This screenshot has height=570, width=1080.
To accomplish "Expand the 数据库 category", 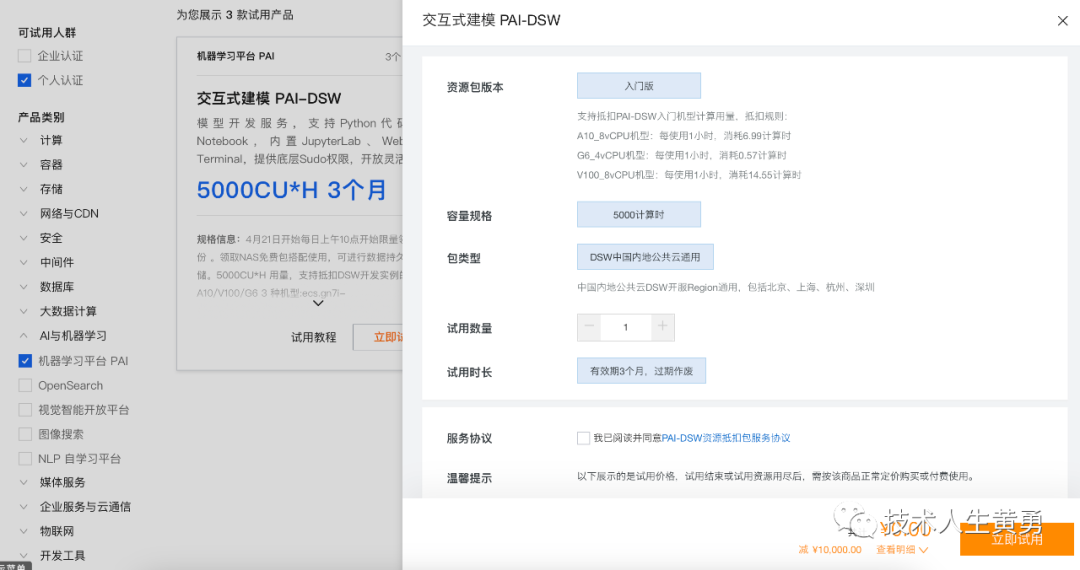I will pyautogui.click(x=23, y=286).
